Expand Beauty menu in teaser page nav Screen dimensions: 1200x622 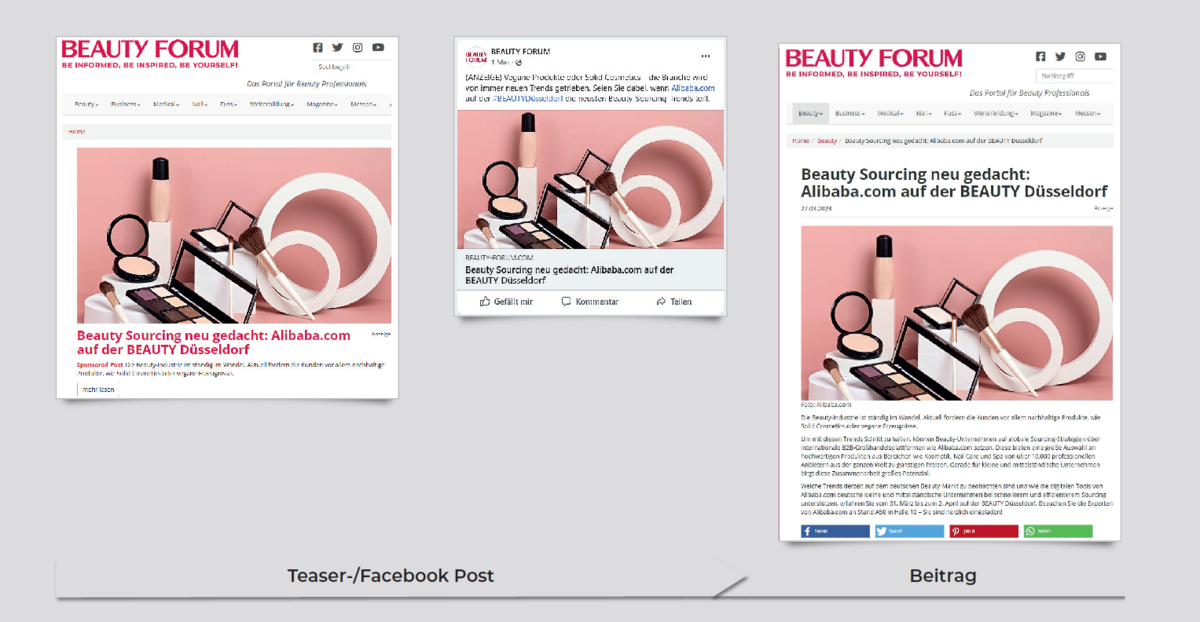pos(86,104)
